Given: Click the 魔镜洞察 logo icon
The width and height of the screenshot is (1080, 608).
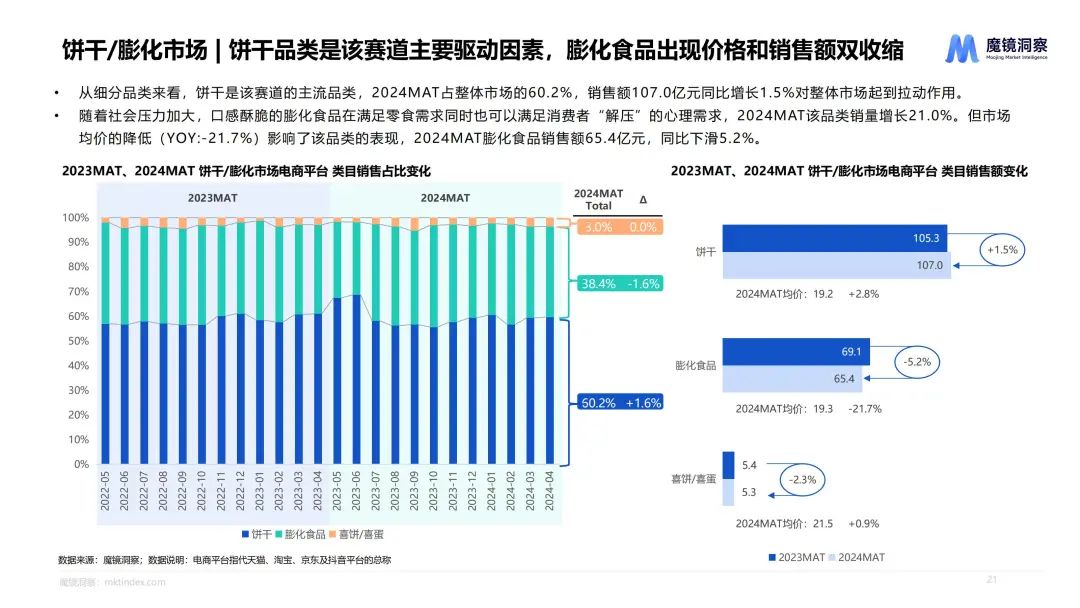Looking at the screenshot, I should (962, 48).
